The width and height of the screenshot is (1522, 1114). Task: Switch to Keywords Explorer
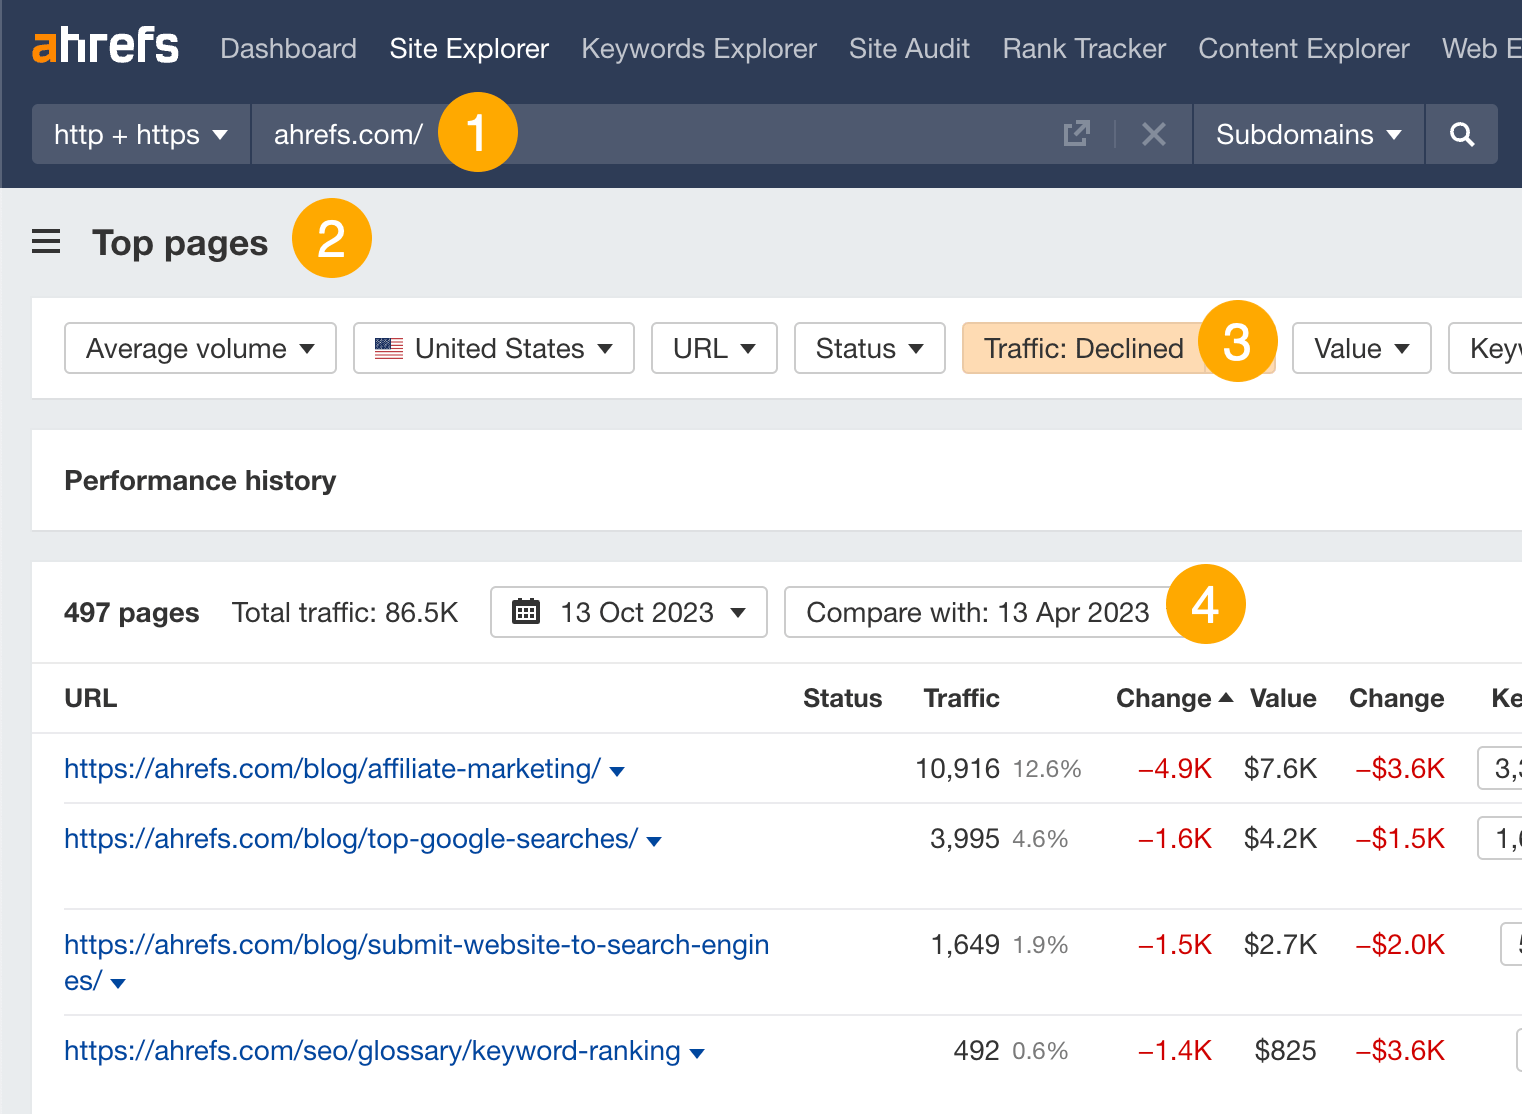(698, 48)
